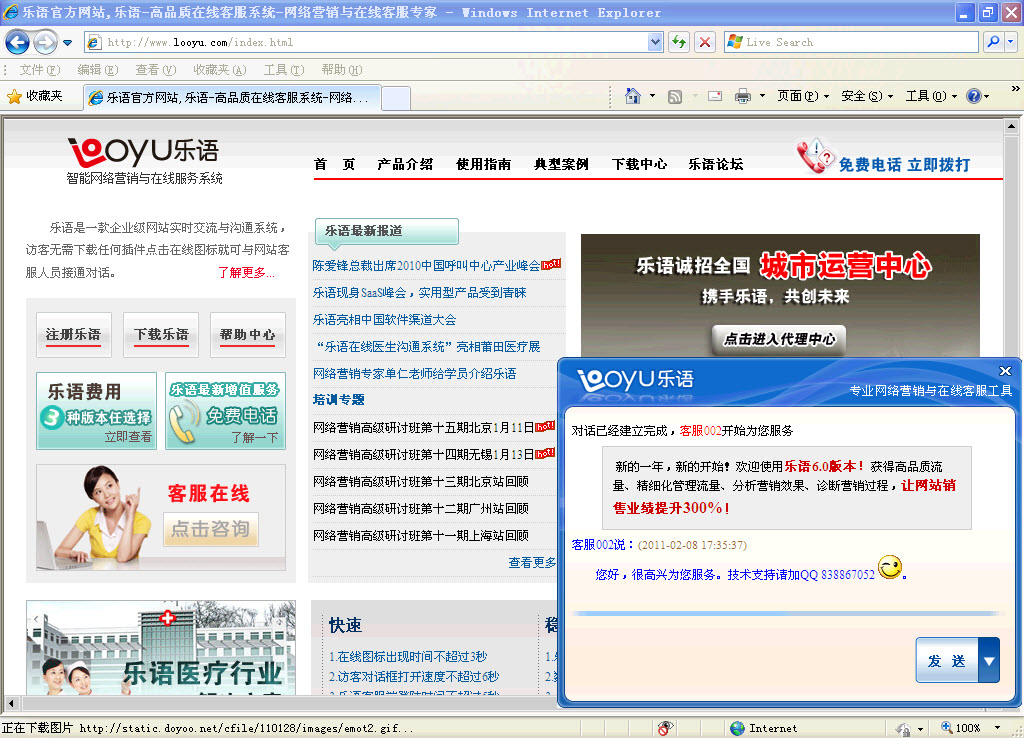Click the red 了解更多... link

pyautogui.click(x=246, y=272)
